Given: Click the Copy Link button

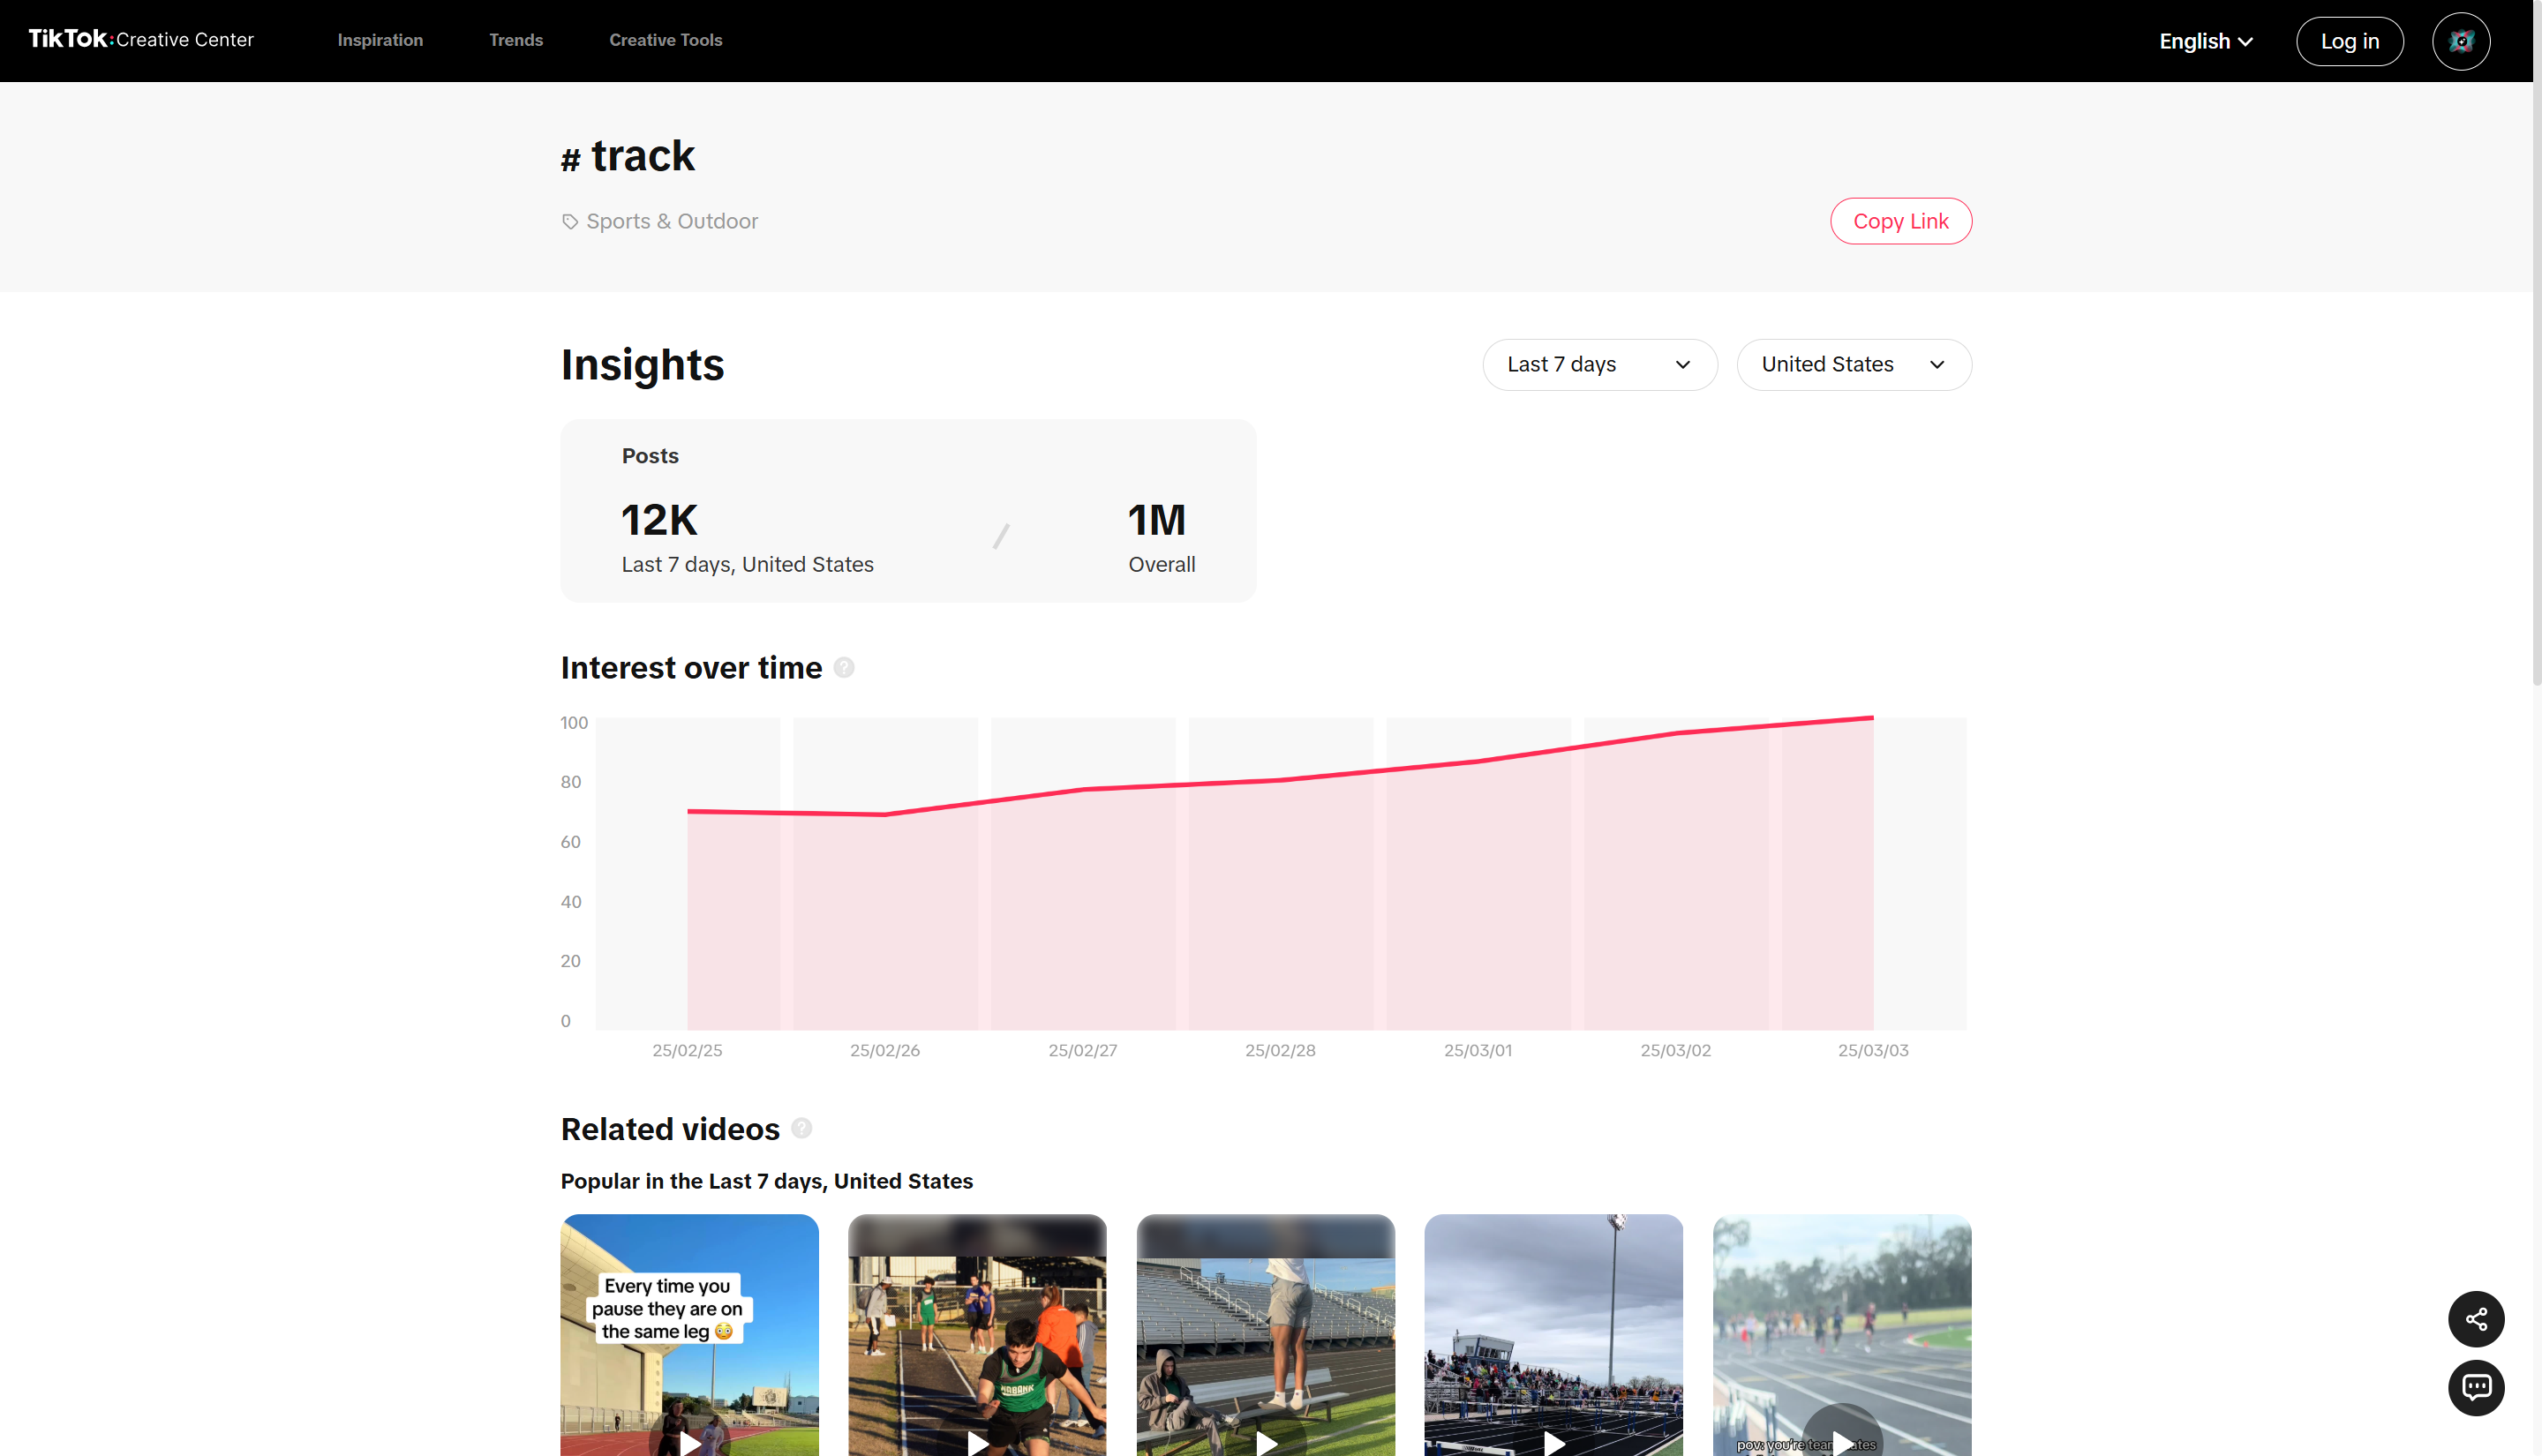Looking at the screenshot, I should coord(1900,221).
